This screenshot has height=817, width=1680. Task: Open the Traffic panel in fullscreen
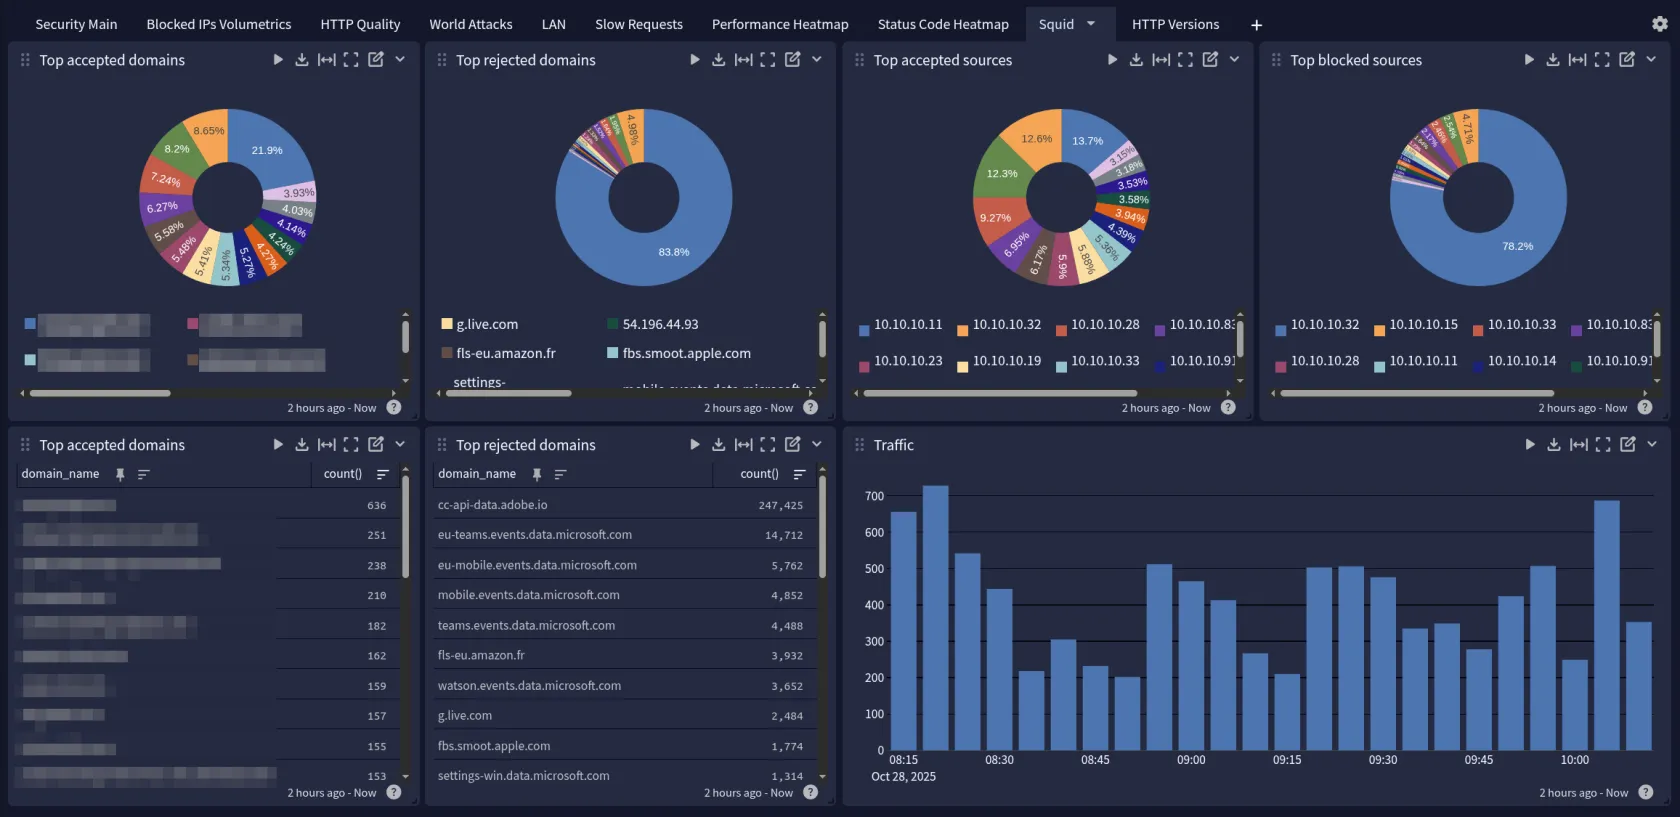tap(1603, 445)
